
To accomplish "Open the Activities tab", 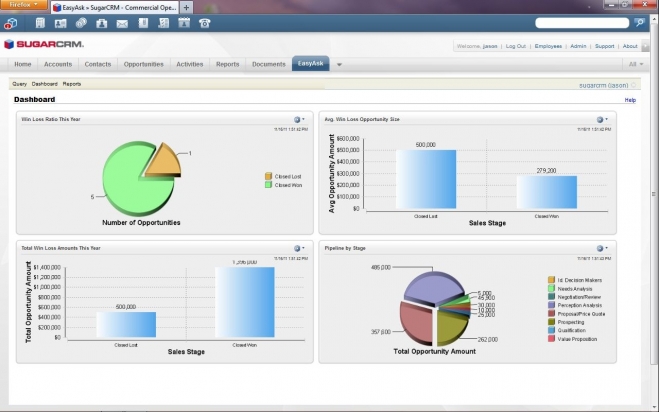I will click(190, 64).
